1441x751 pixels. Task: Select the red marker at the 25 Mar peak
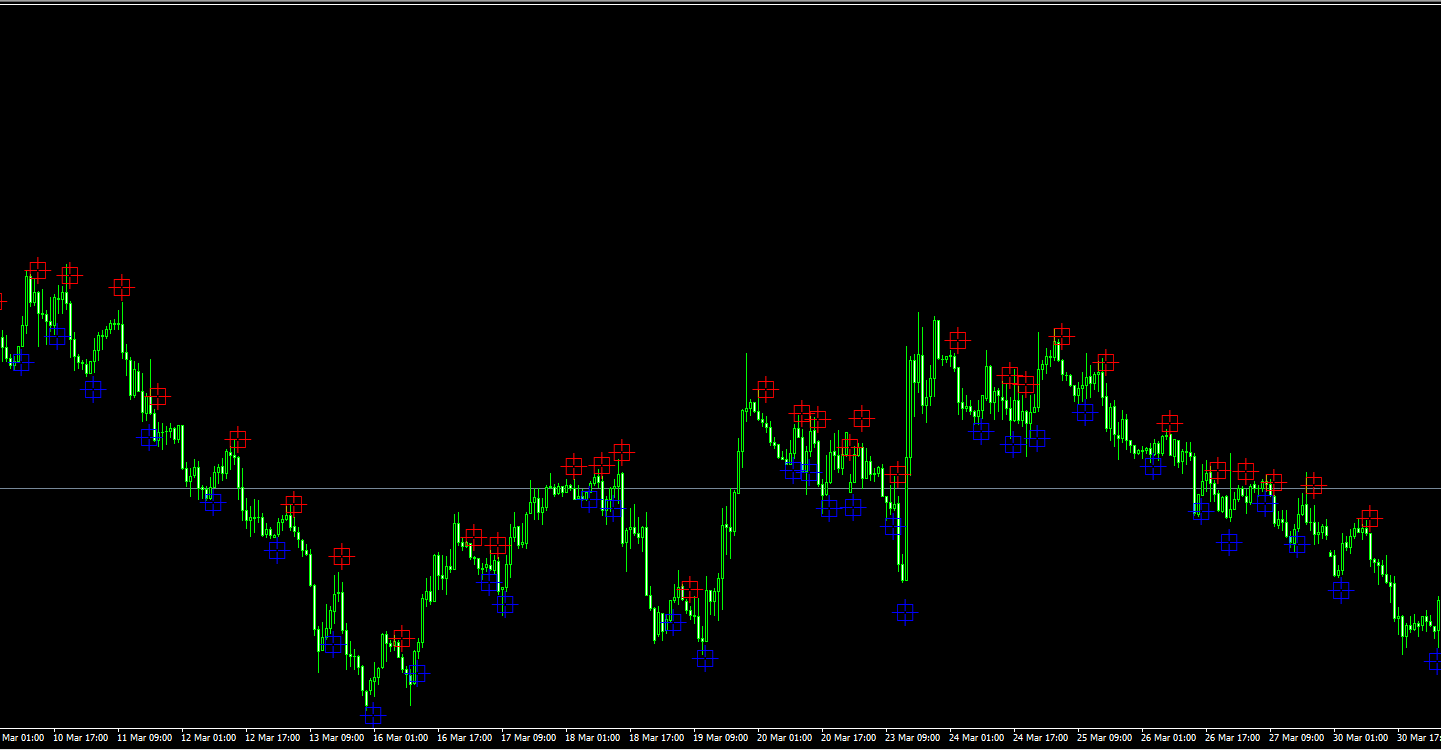pyautogui.click(x=1062, y=336)
